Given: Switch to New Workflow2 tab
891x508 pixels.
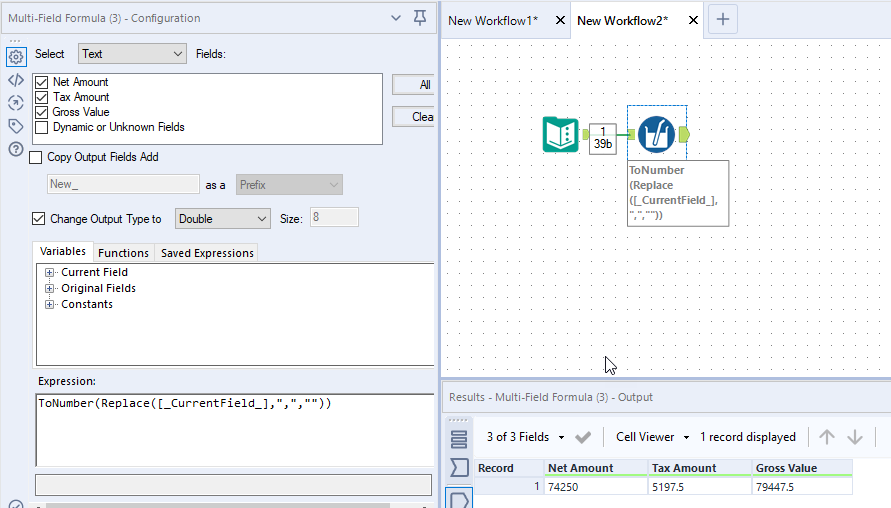Looking at the screenshot, I should [x=622, y=21].
